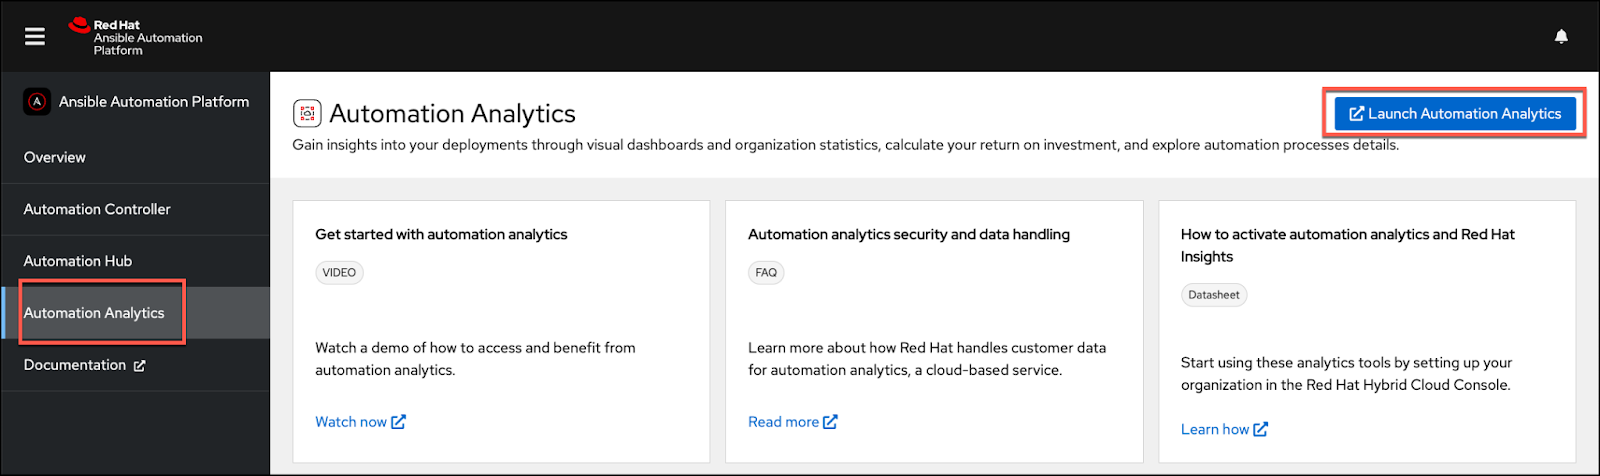
Task: Click the external link icon beside Learn how
Action: click(x=1261, y=429)
